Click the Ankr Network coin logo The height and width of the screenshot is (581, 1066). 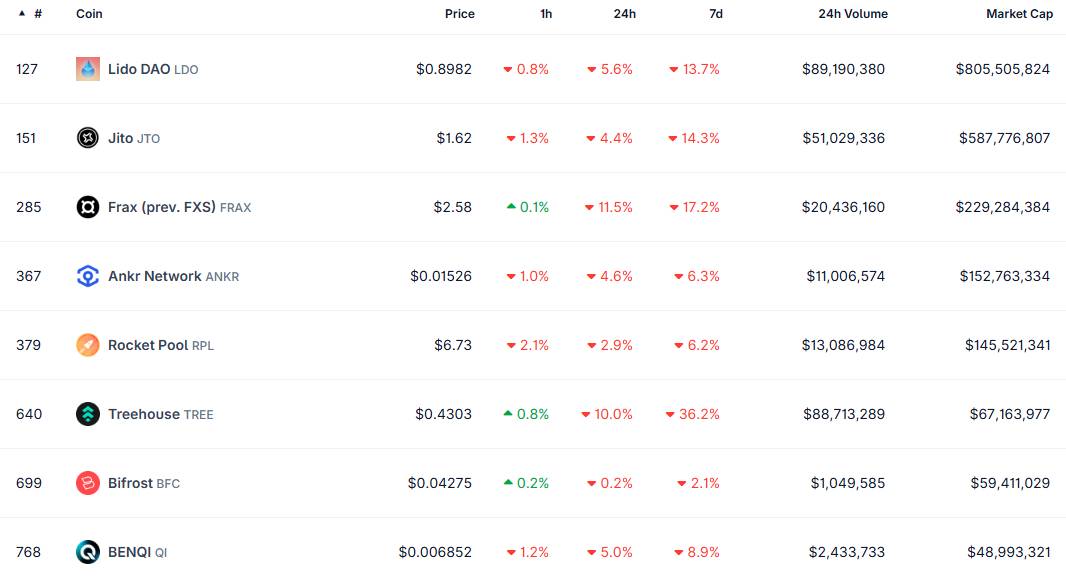(x=88, y=276)
